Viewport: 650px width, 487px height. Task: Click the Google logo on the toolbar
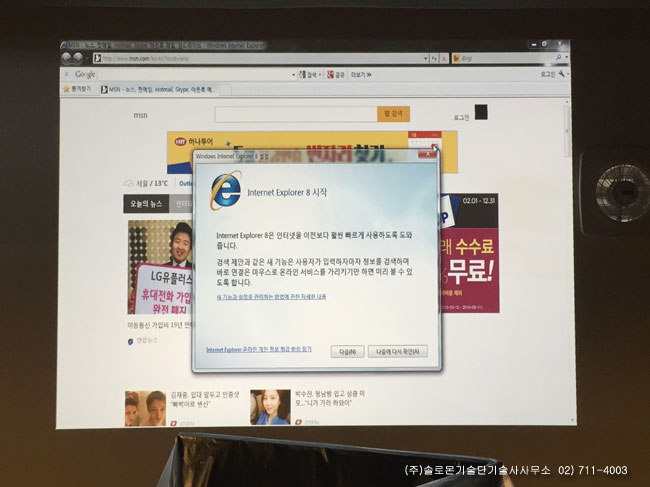pyautogui.click(x=85, y=74)
